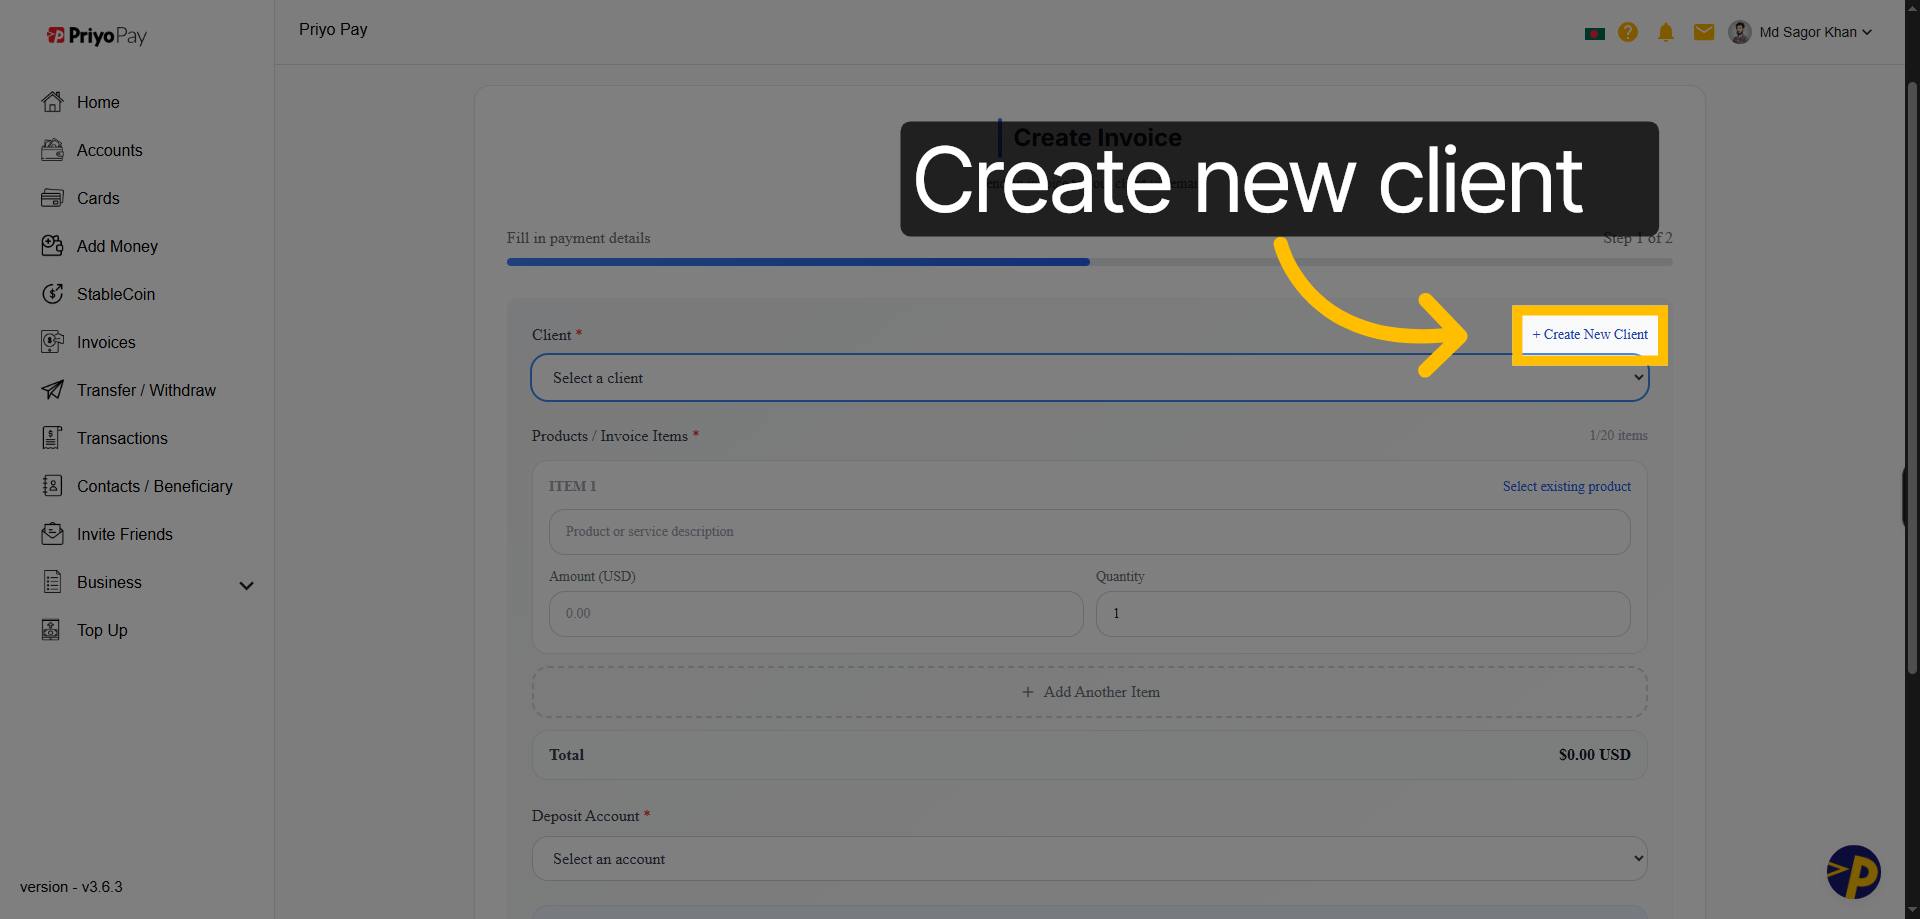Open the Cards page link

(x=98, y=198)
